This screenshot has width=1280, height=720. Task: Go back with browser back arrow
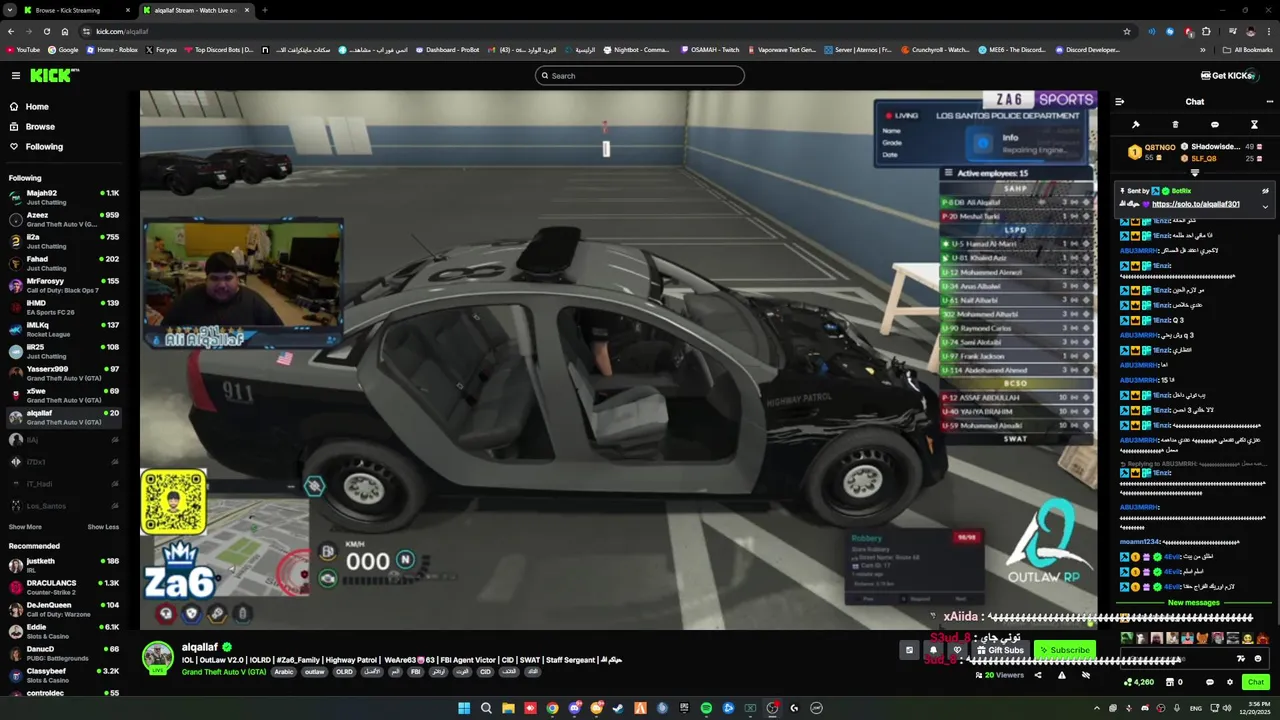(x=10, y=31)
